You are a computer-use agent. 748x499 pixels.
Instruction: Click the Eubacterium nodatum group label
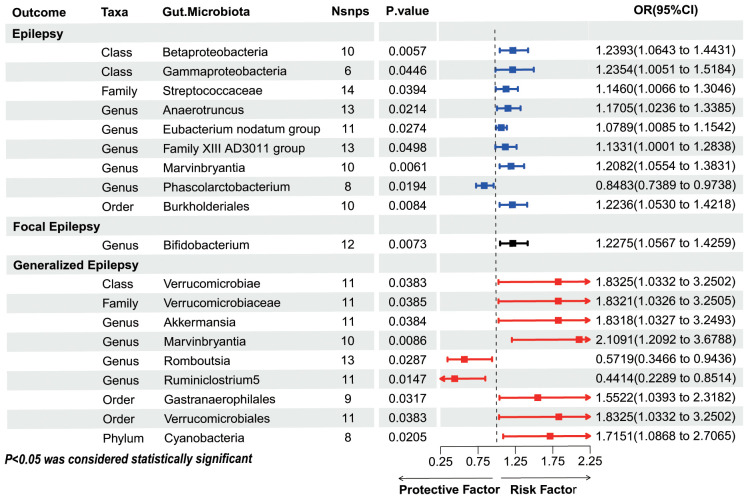coord(241,129)
